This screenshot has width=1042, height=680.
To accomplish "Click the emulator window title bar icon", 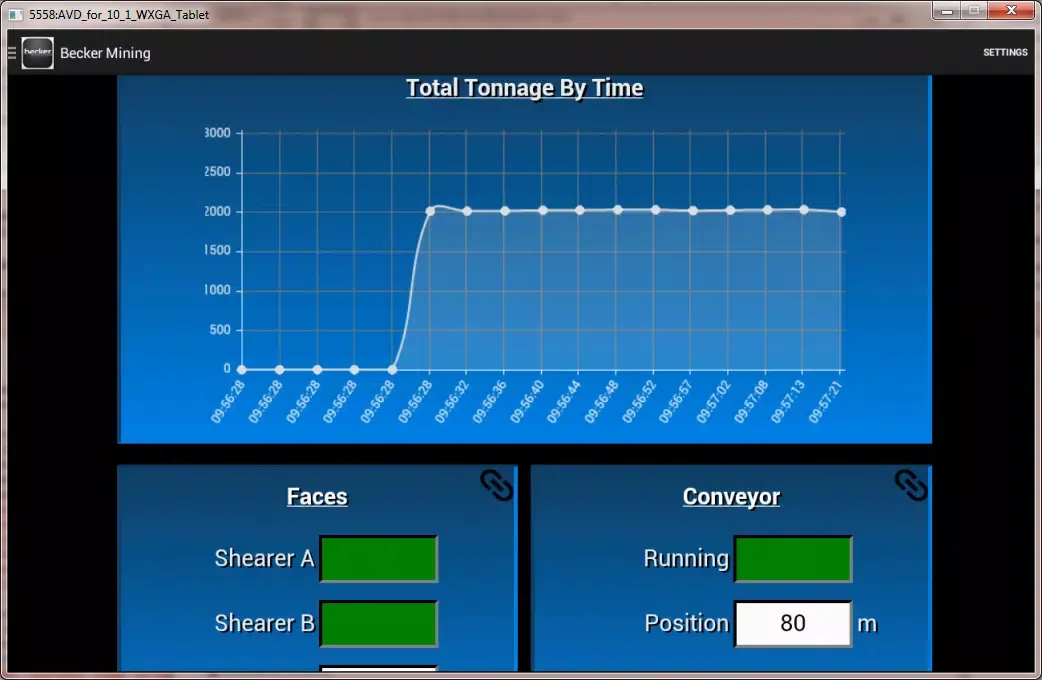I will click(x=15, y=14).
